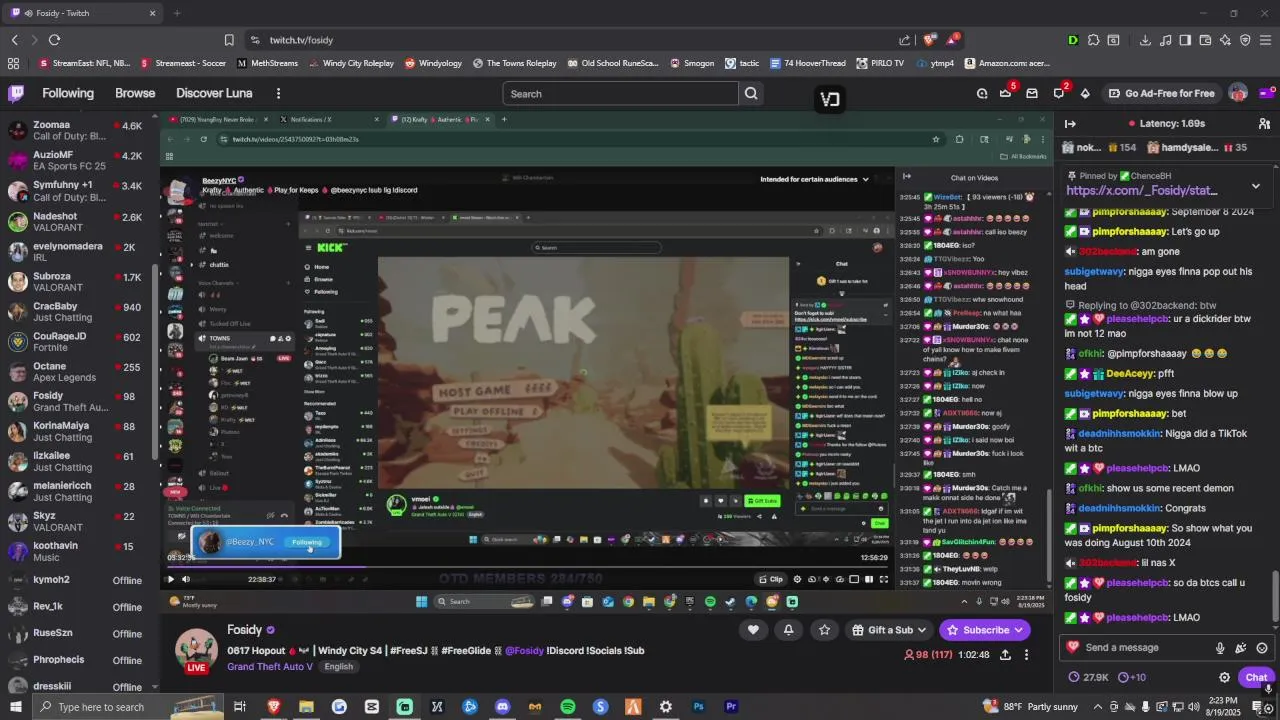Image resolution: width=1280 pixels, height=720 pixels.
Task: Toggle the Brave sidebar panel
Action: click(x=1185, y=40)
